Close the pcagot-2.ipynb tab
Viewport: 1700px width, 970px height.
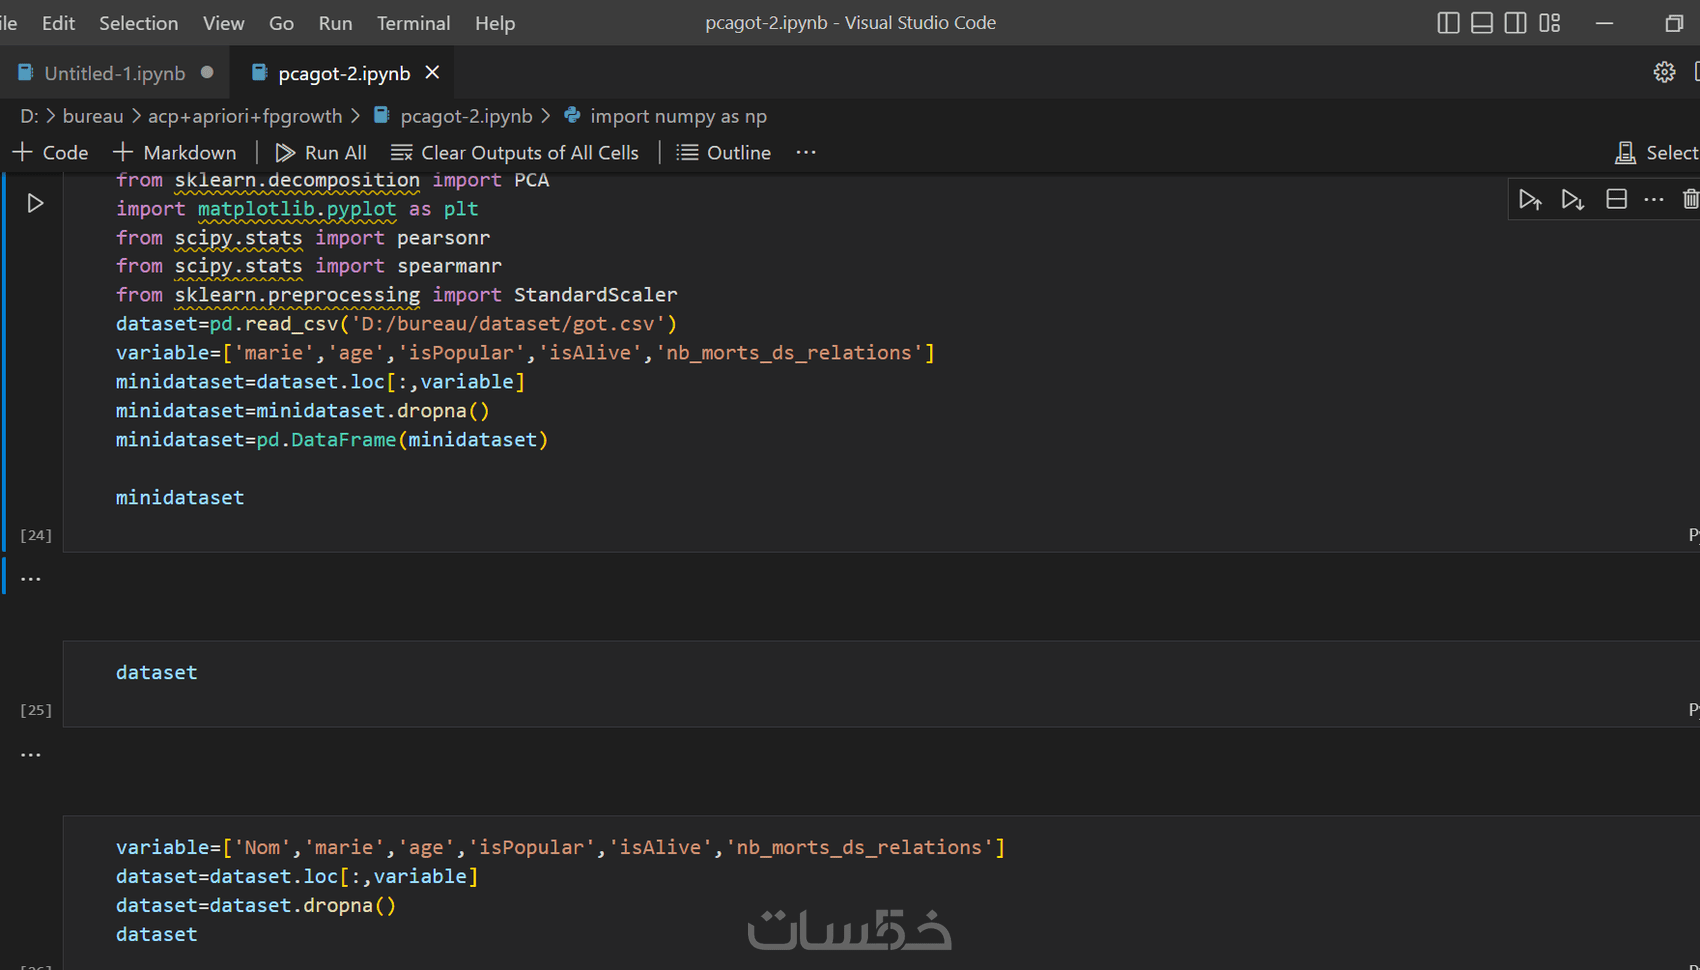[432, 72]
